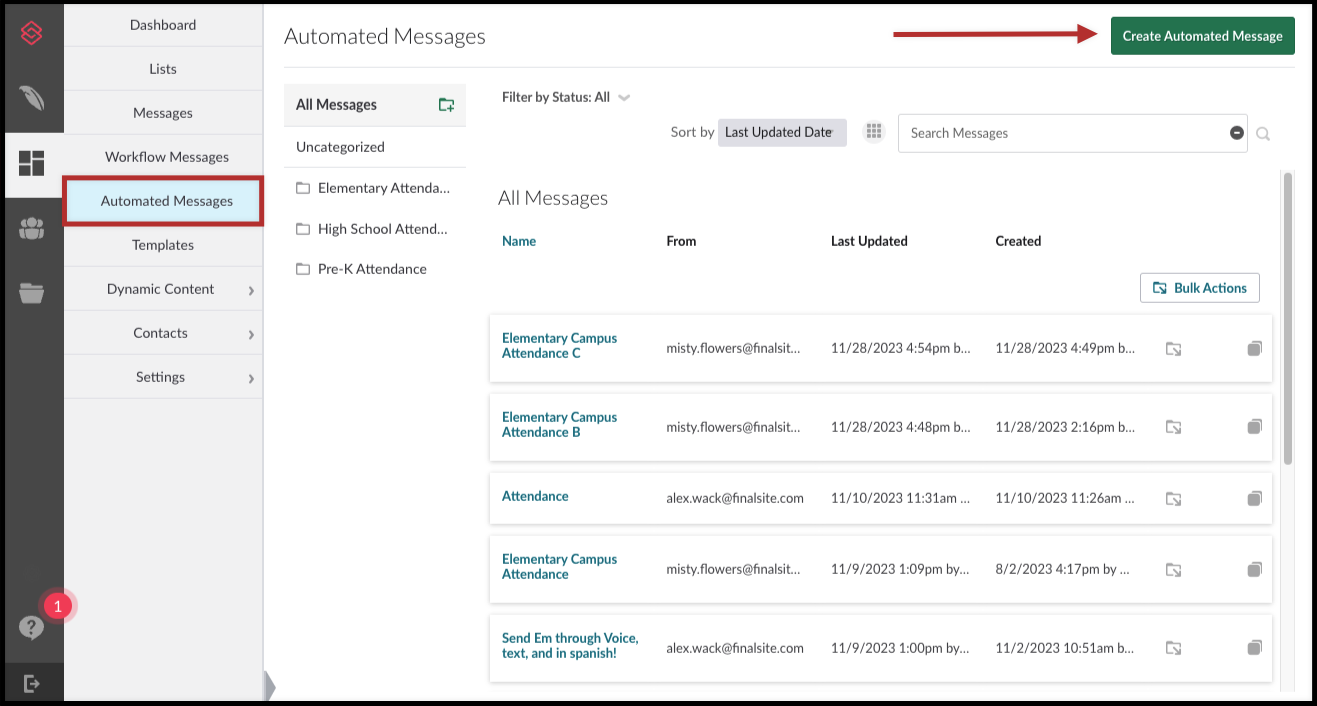Click the people/groups icon in the sidebar
Image resolution: width=1317 pixels, height=706 pixels.
point(33,228)
